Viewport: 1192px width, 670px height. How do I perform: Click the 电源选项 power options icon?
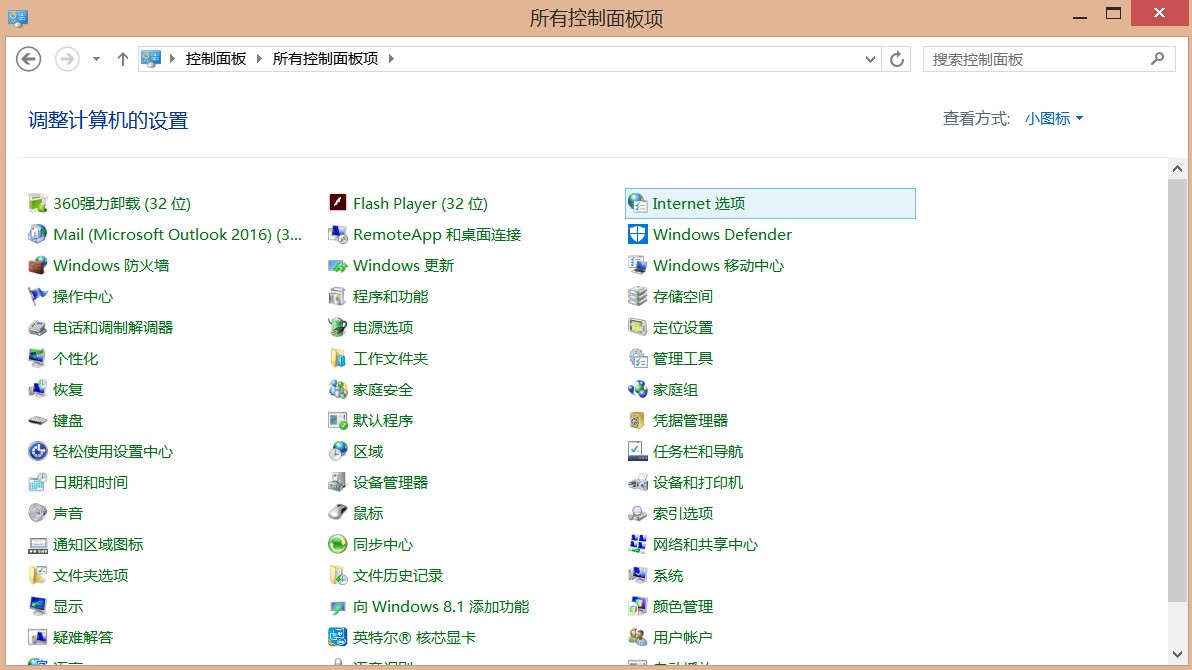point(338,327)
